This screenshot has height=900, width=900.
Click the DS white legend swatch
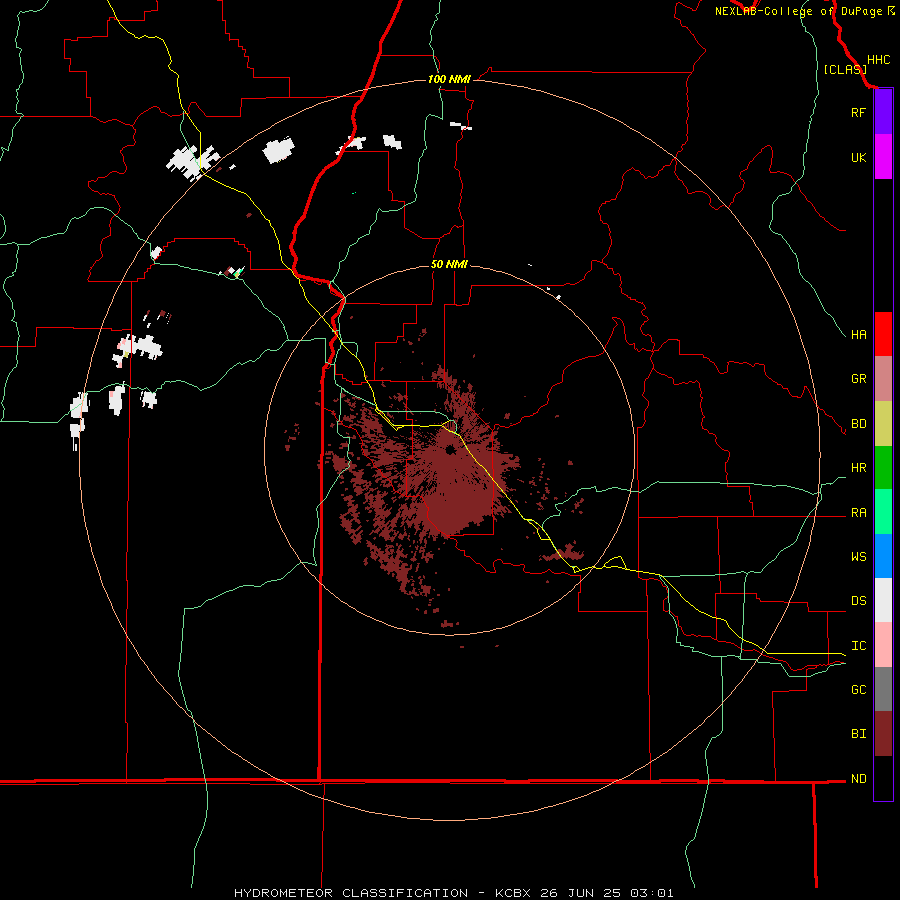[x=883, y=600]
